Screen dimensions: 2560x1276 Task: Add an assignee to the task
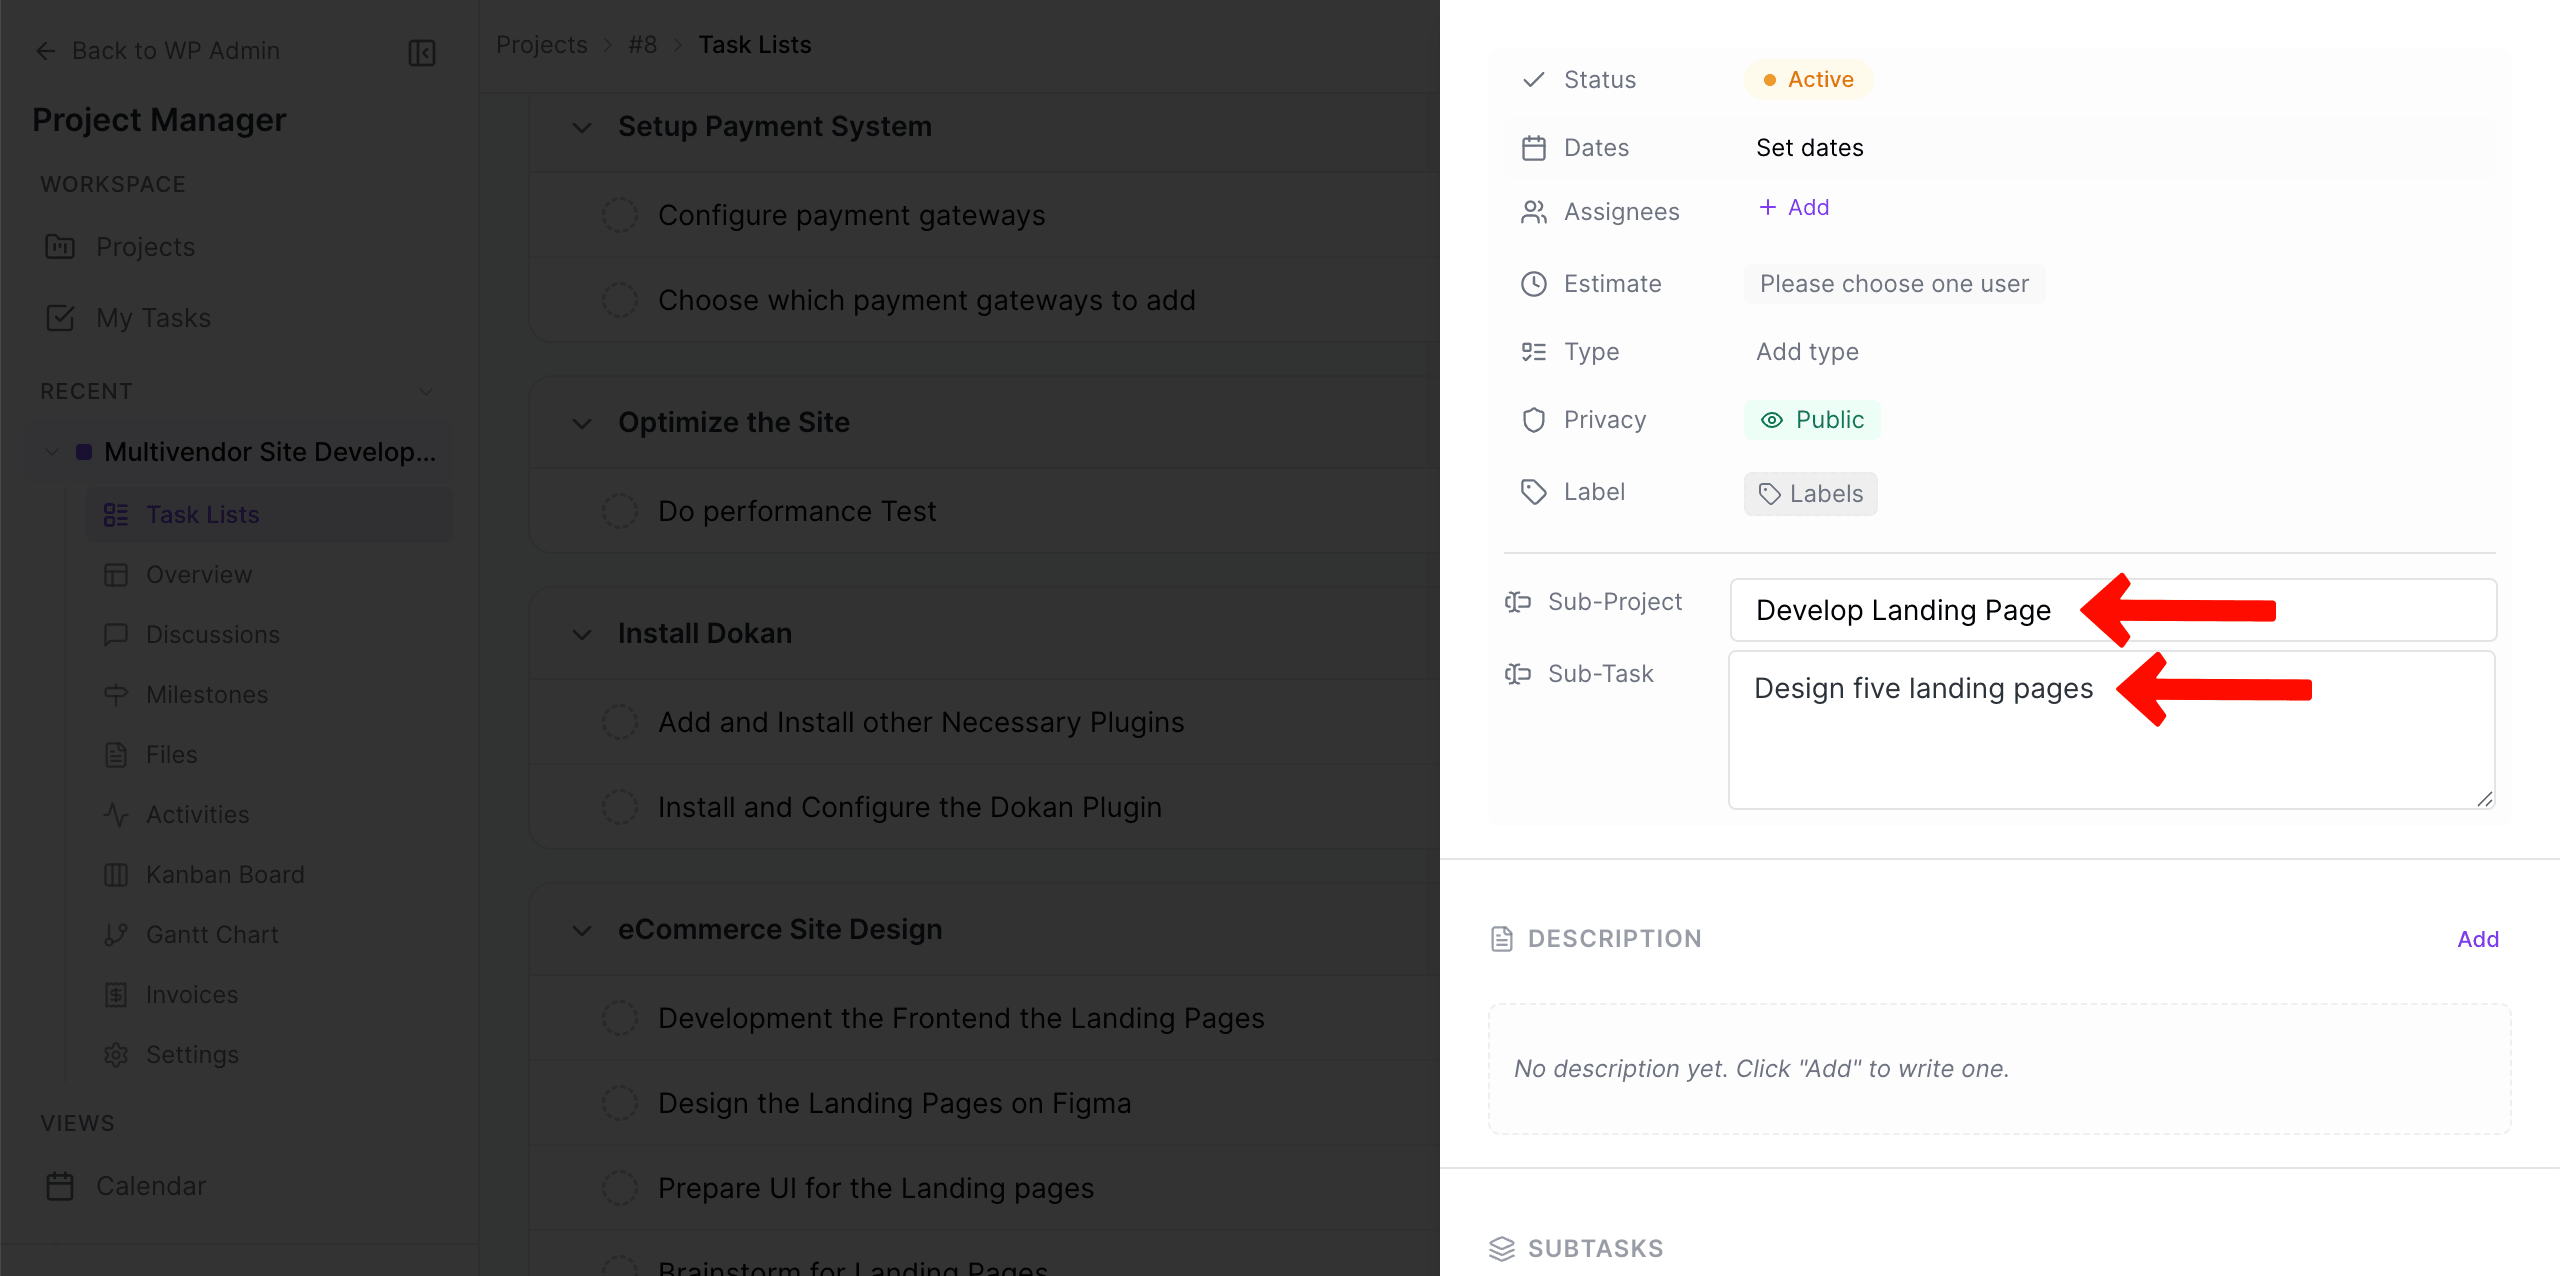(x=1793, y=208)
